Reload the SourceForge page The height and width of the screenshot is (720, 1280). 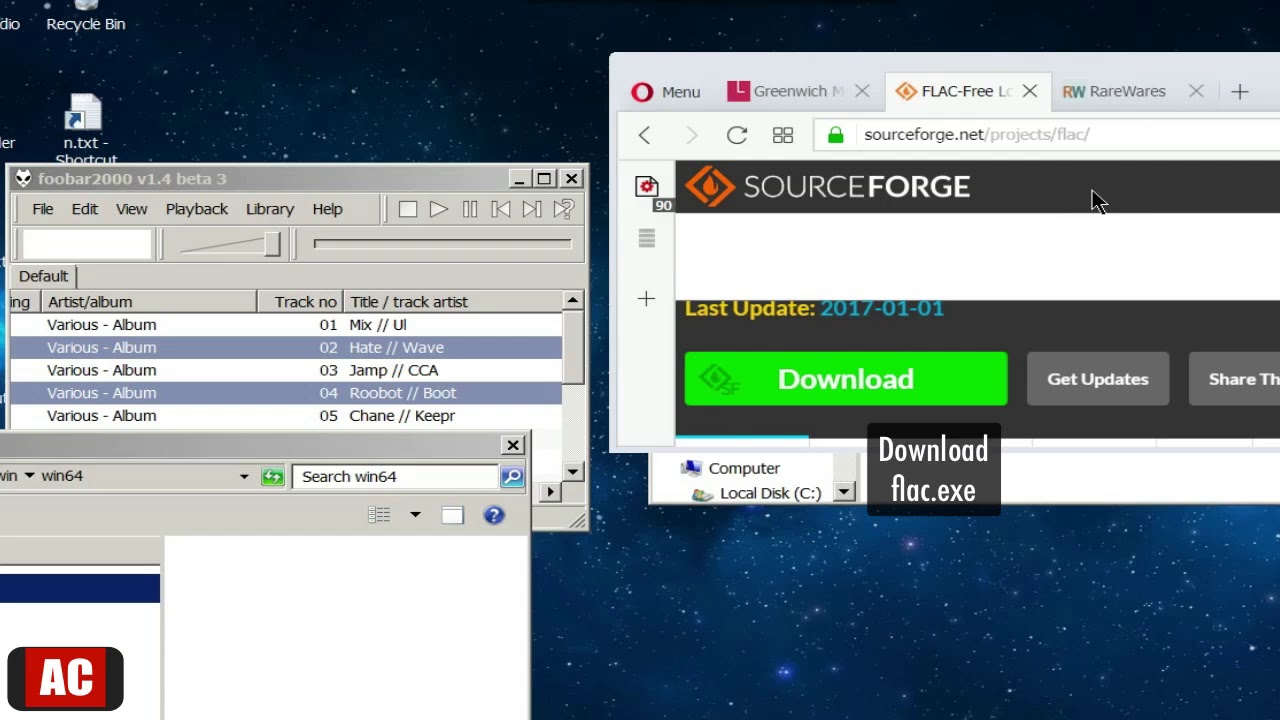(x=737, y=135)
